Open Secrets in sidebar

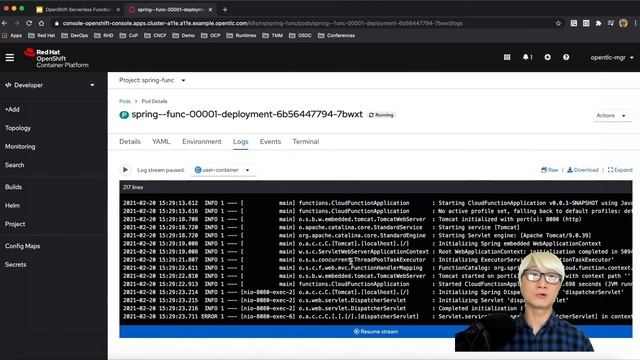pos(16,264)
